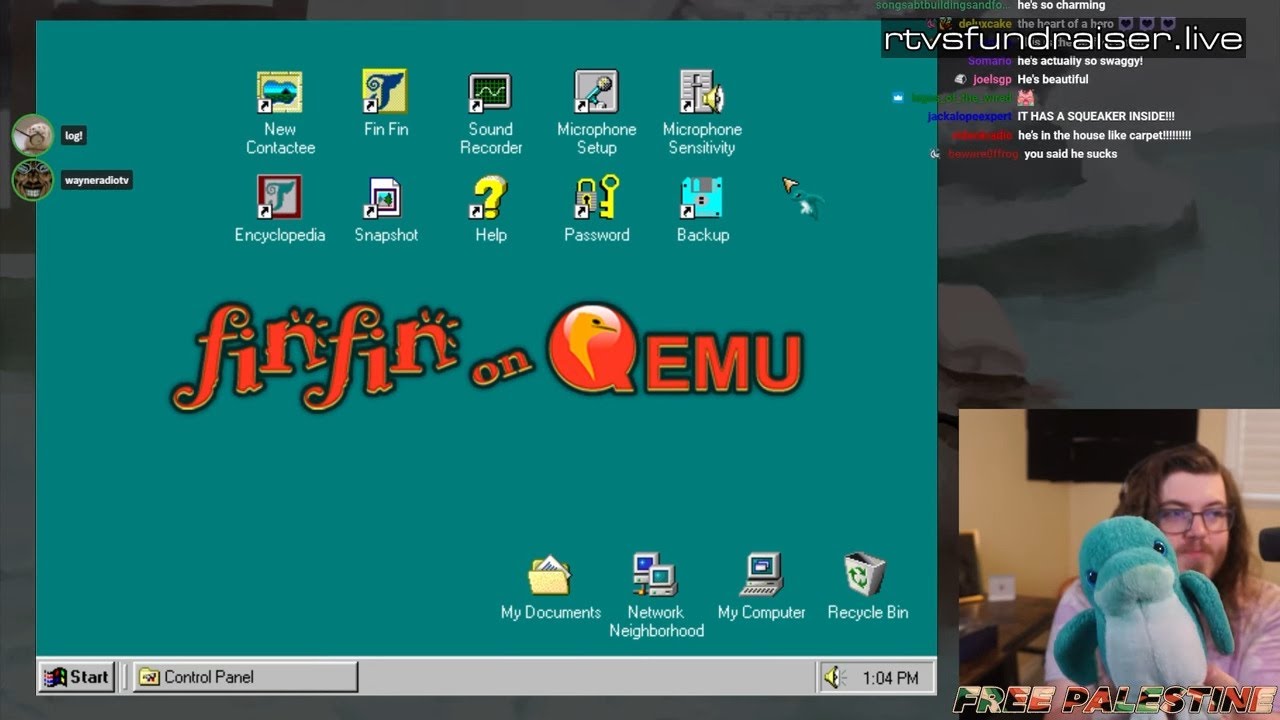Click the volume speaker tray icon

pos(834,677)
